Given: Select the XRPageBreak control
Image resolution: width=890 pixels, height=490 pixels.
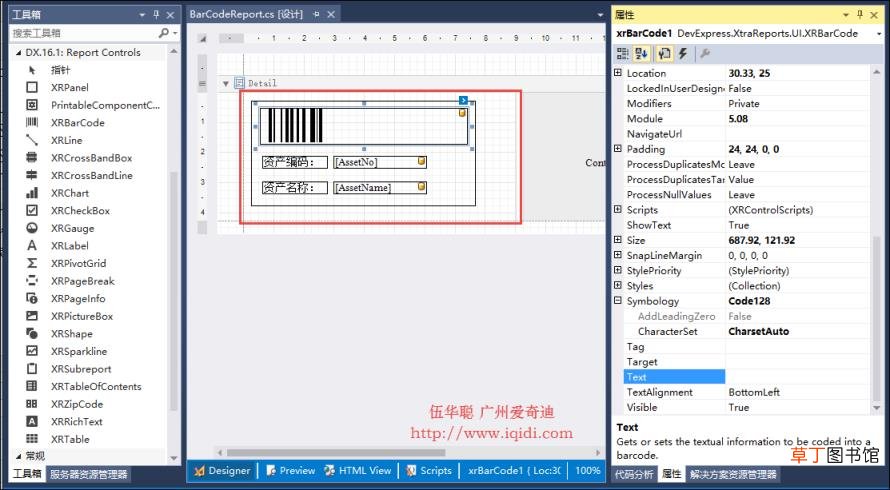Looking at the screenshot, I should tap(82, 281).
